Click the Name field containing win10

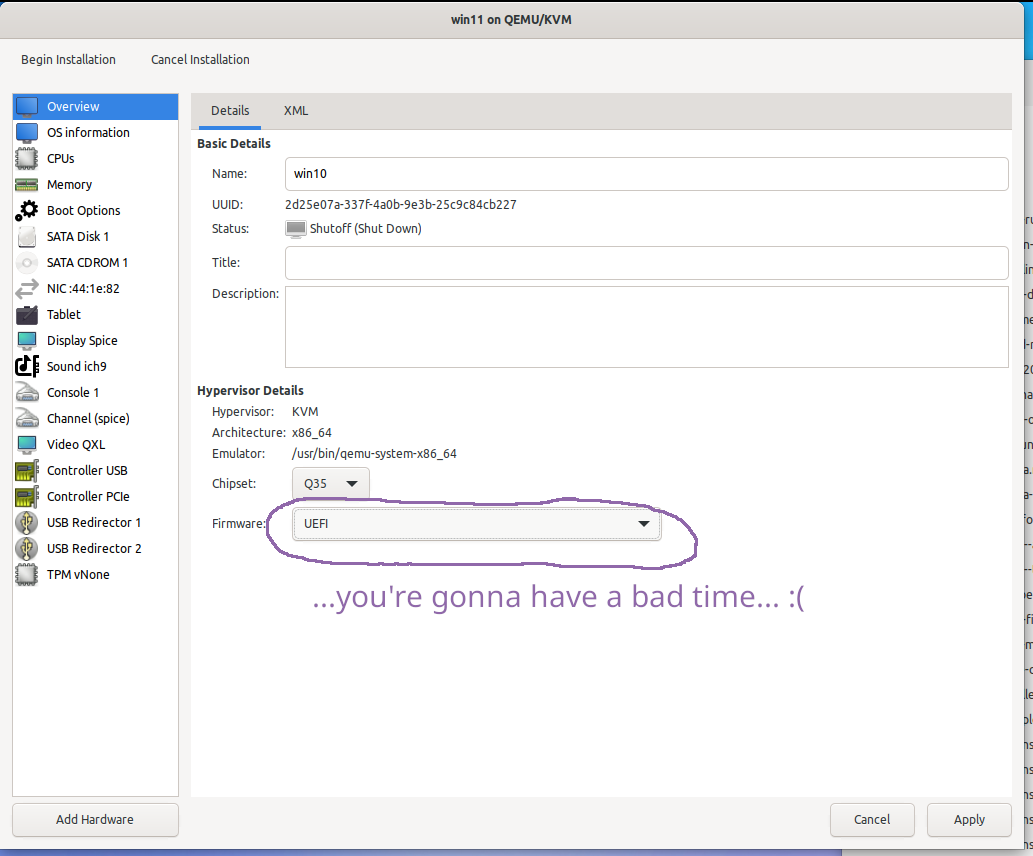(x=646, y=174)
